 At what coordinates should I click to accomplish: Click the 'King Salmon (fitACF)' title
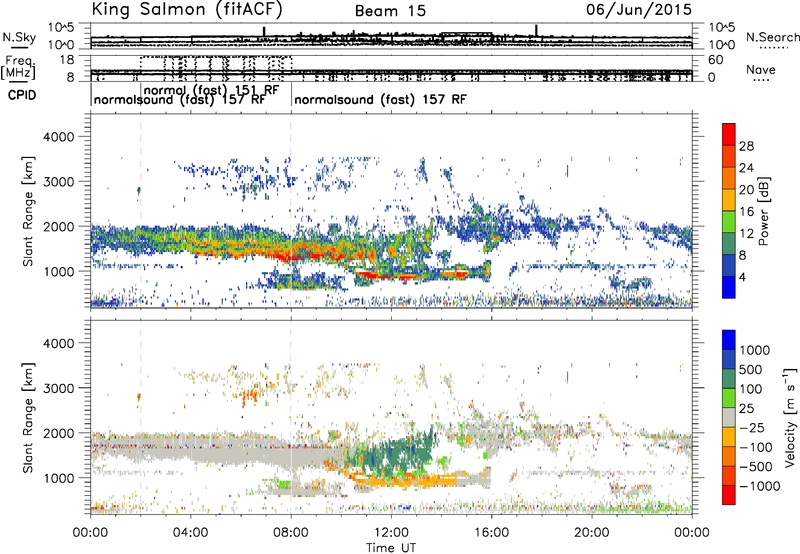pyautogui.click(x=187, y=9)
